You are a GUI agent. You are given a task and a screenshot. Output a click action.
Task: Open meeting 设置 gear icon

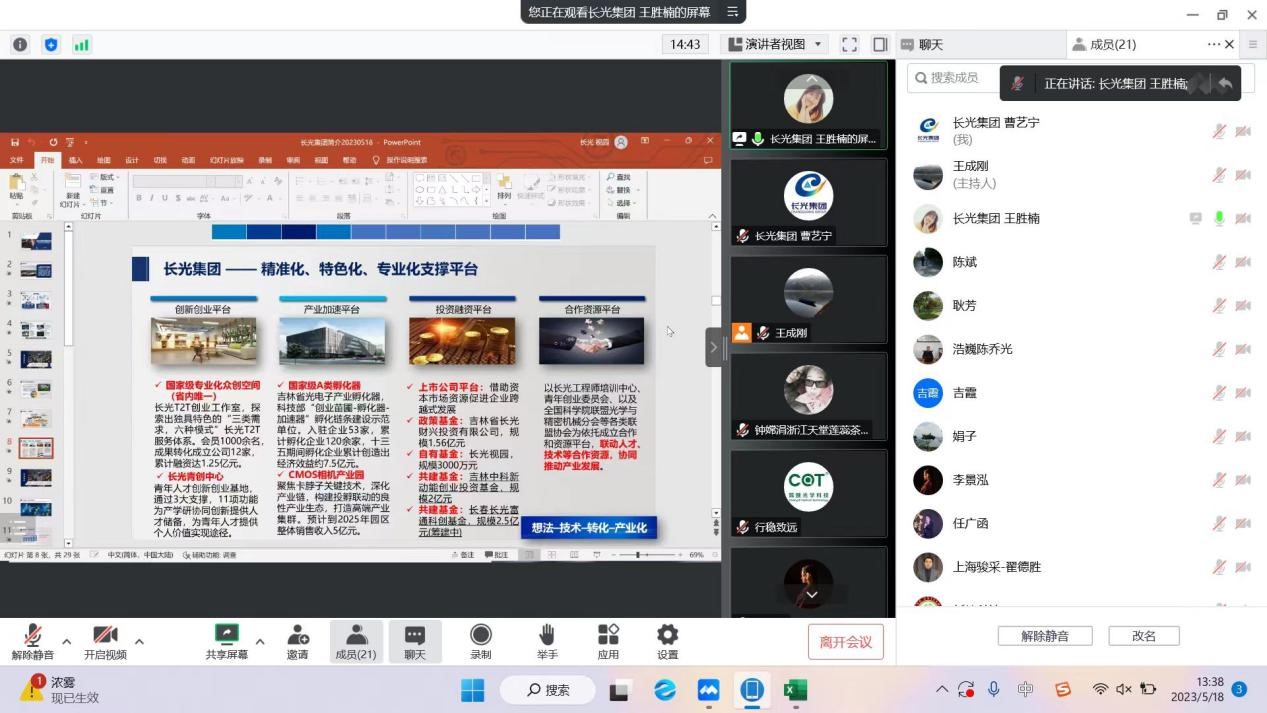point(667,641)
